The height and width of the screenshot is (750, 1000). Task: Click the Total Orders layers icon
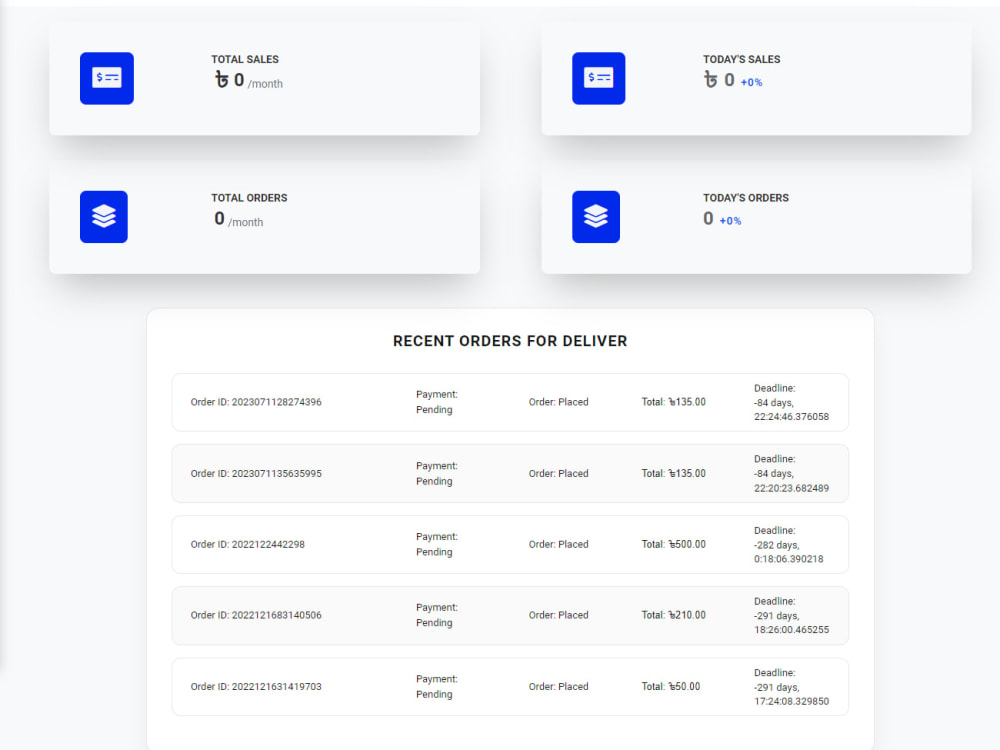point(103,217)
